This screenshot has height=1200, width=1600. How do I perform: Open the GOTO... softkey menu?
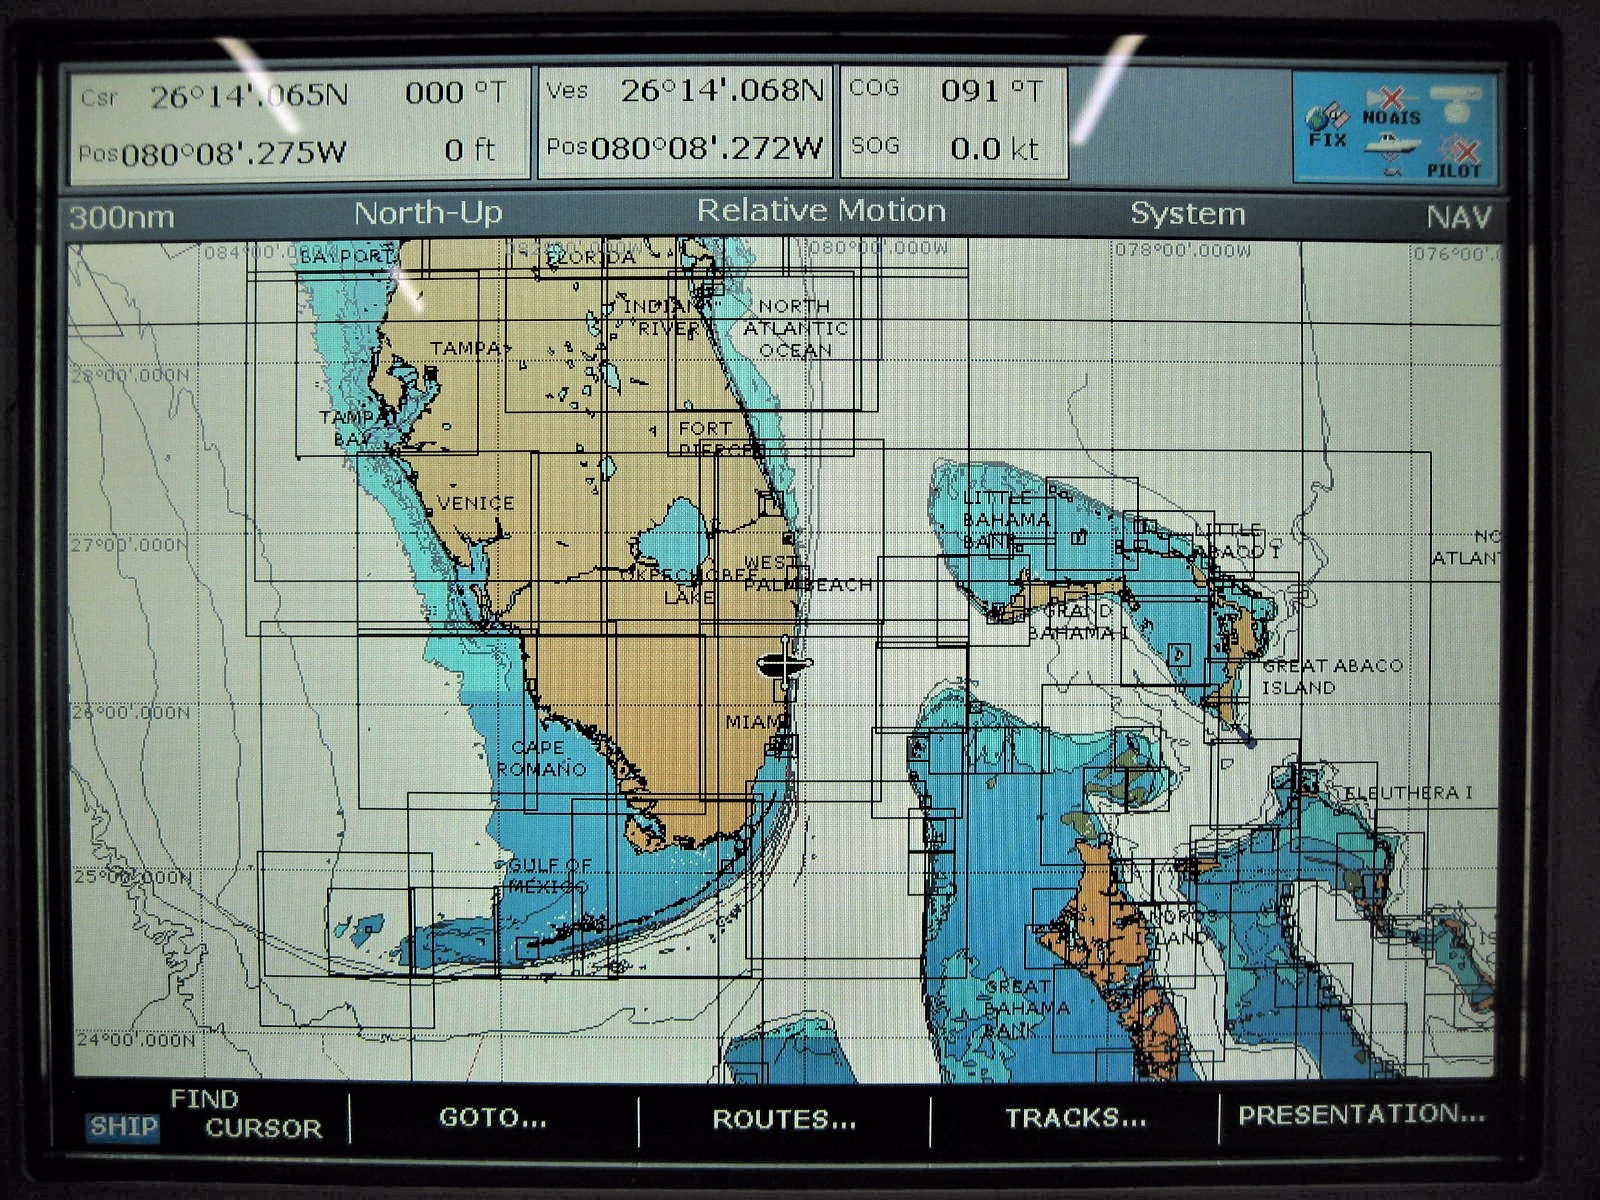click(493, 1118)
